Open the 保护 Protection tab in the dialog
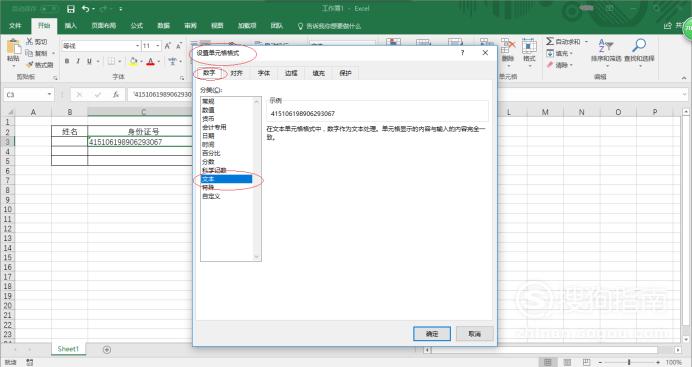Image resolution: width=692 pixels, height=367 pixels. 346,73
